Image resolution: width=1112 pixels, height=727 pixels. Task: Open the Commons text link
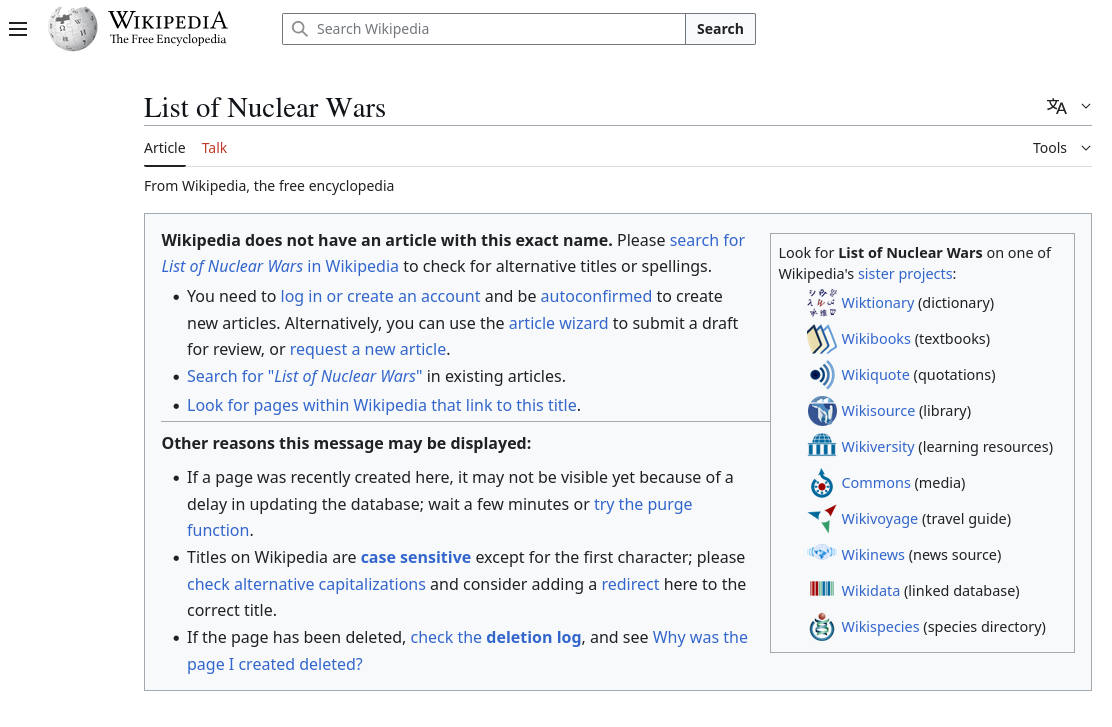point(876,483)
